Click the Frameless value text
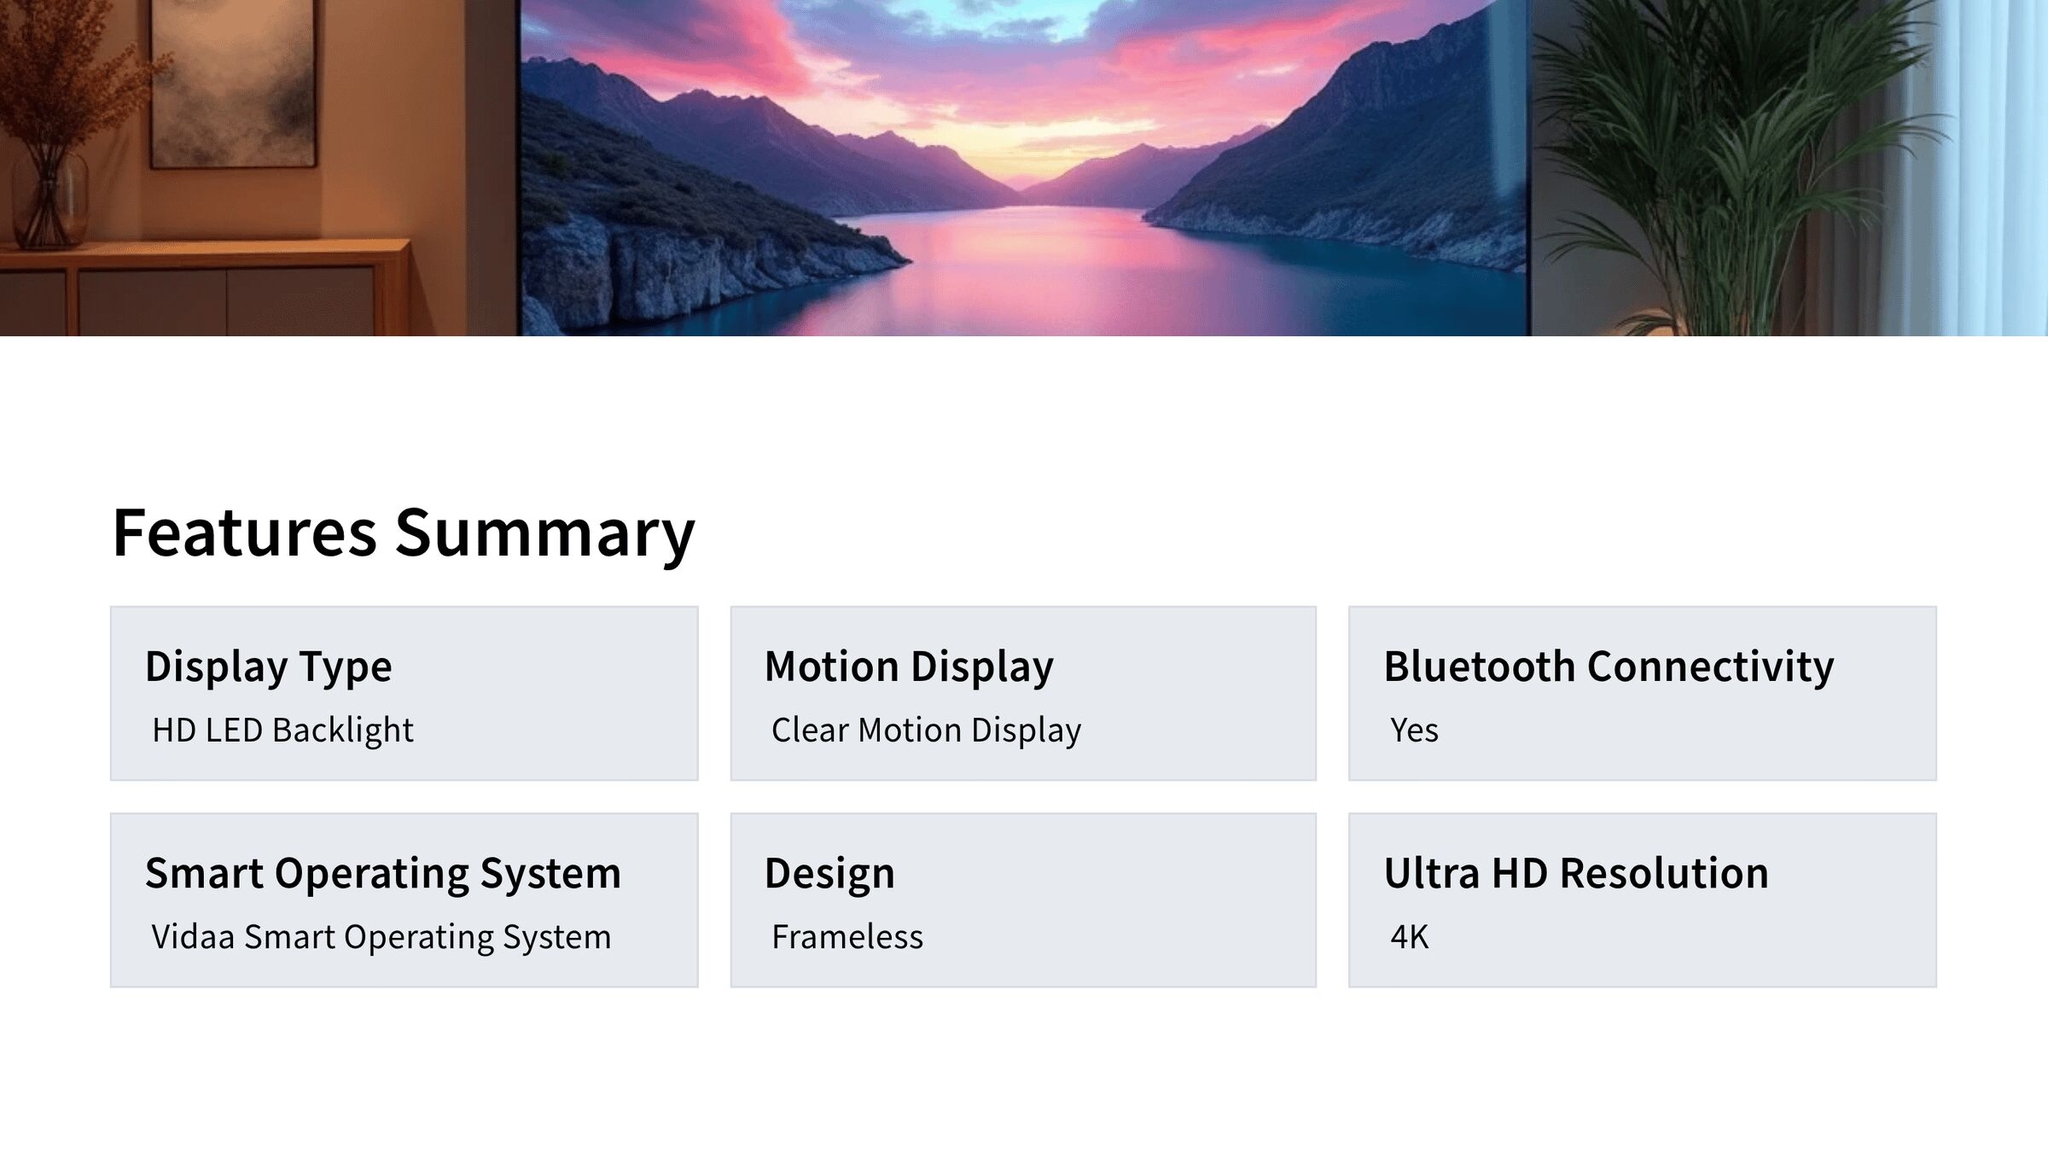The image size is (2048, 1153). pos(847,937)
